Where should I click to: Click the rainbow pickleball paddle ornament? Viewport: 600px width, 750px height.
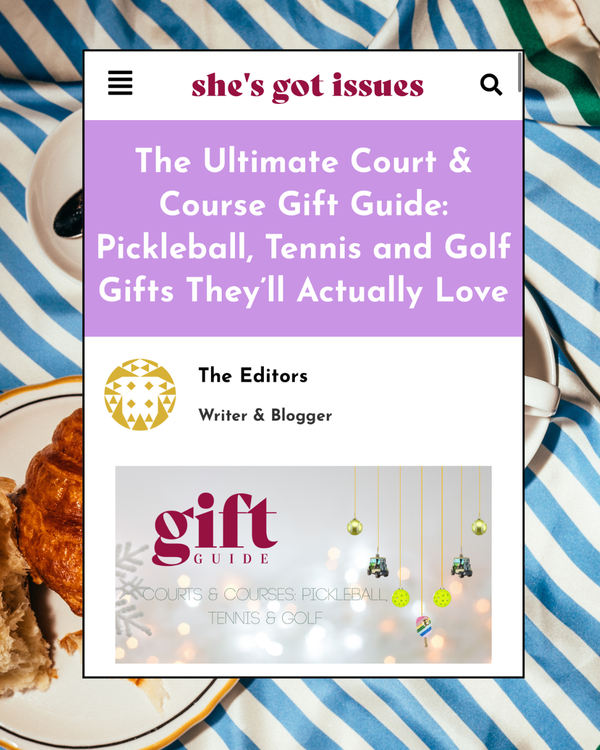click(423, 629)
